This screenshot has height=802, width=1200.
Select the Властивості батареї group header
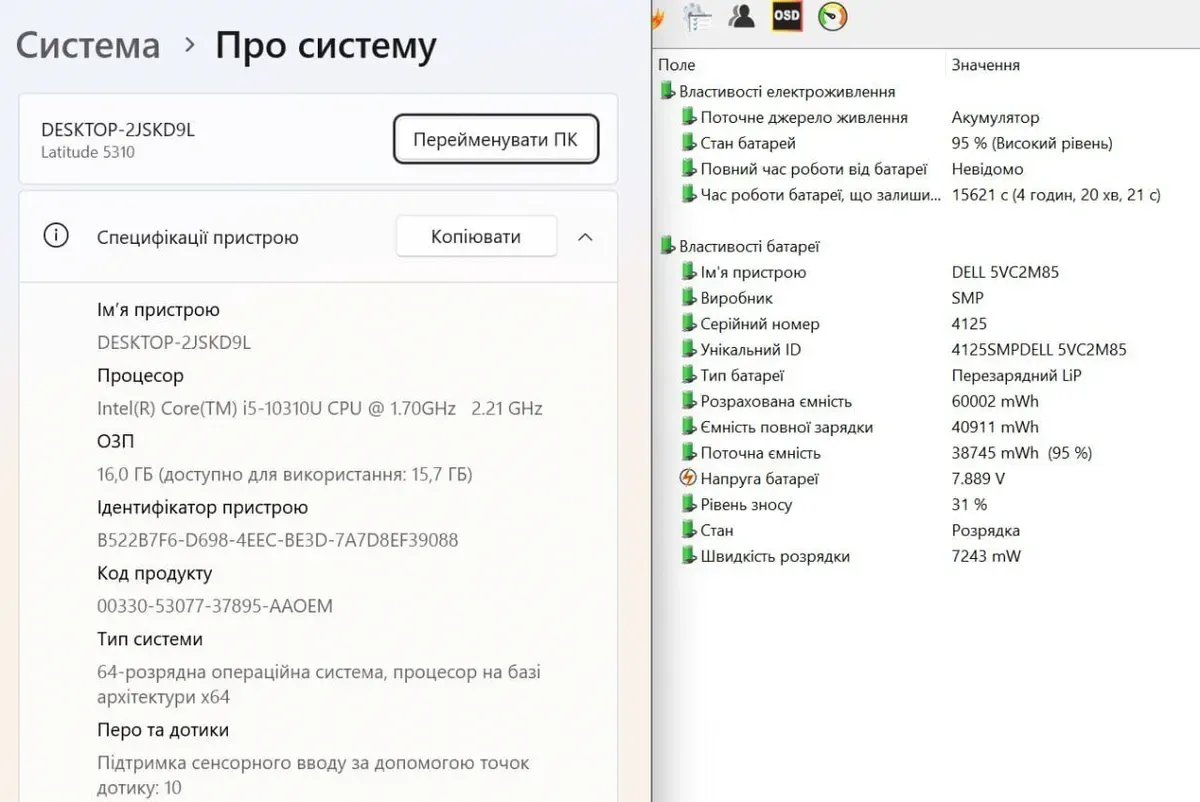pos(748,246)
